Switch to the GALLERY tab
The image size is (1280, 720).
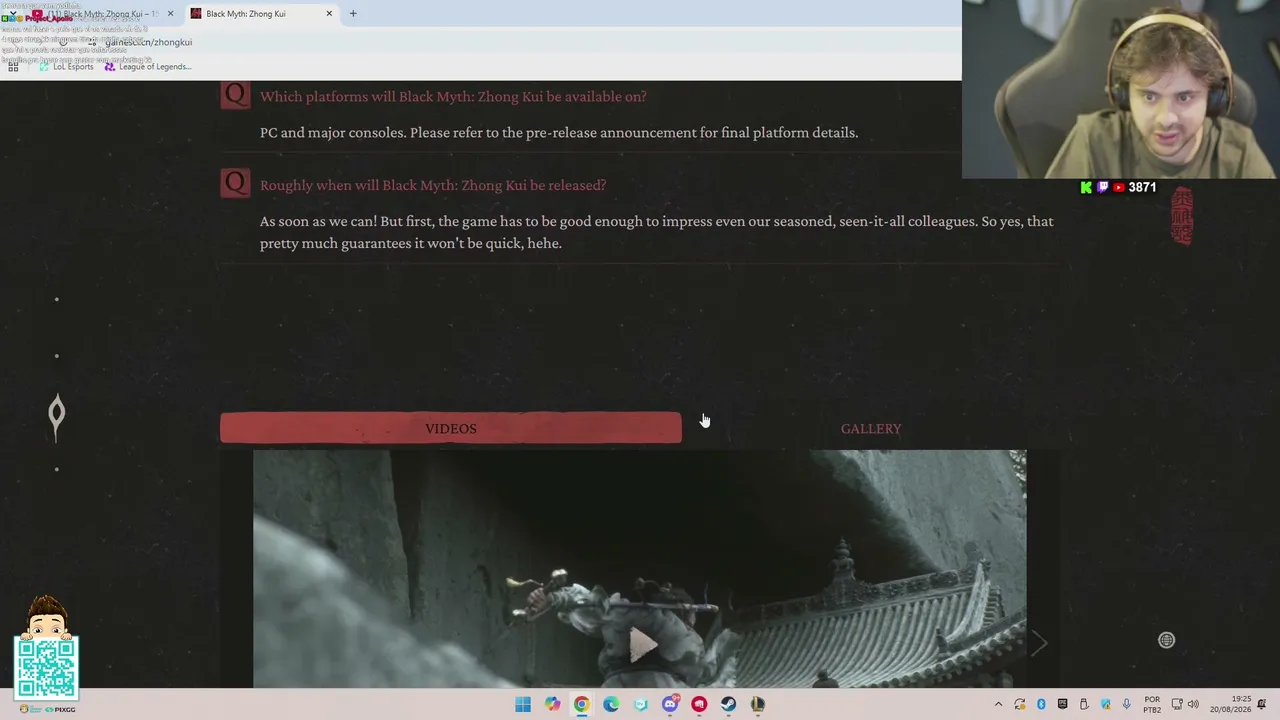pyautogui.click(x=871, y=428)
